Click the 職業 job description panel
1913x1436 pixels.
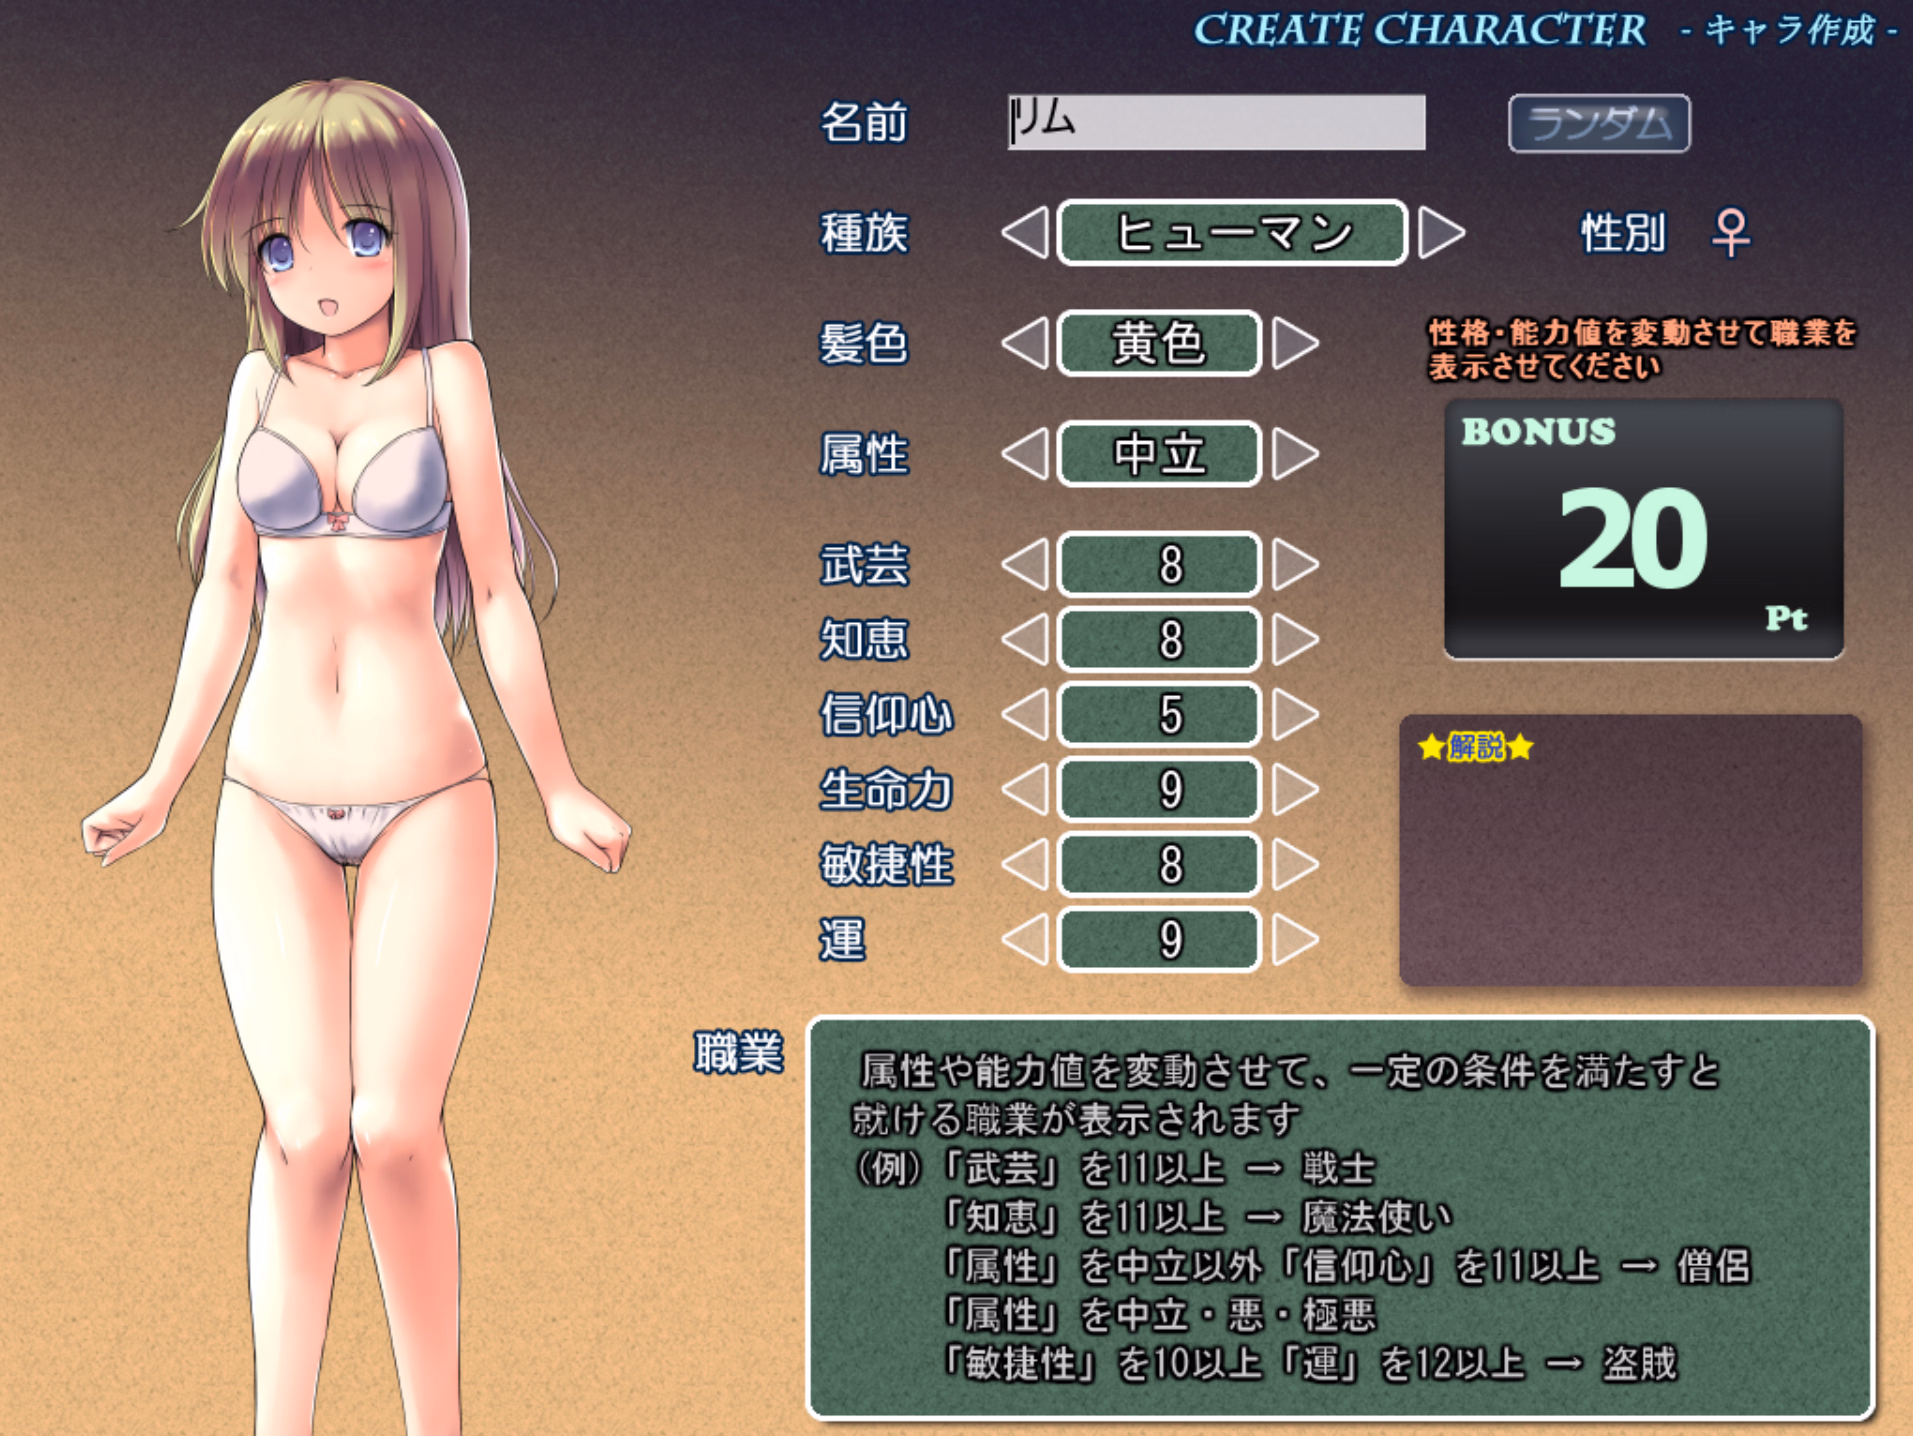pos(1339,1217)
